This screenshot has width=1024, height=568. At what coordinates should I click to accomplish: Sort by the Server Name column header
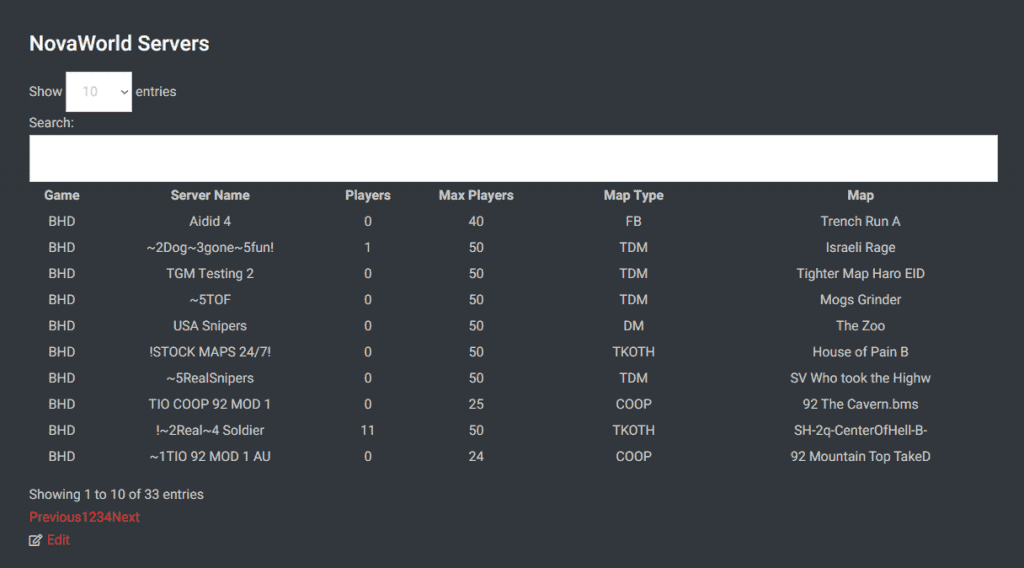210,195
